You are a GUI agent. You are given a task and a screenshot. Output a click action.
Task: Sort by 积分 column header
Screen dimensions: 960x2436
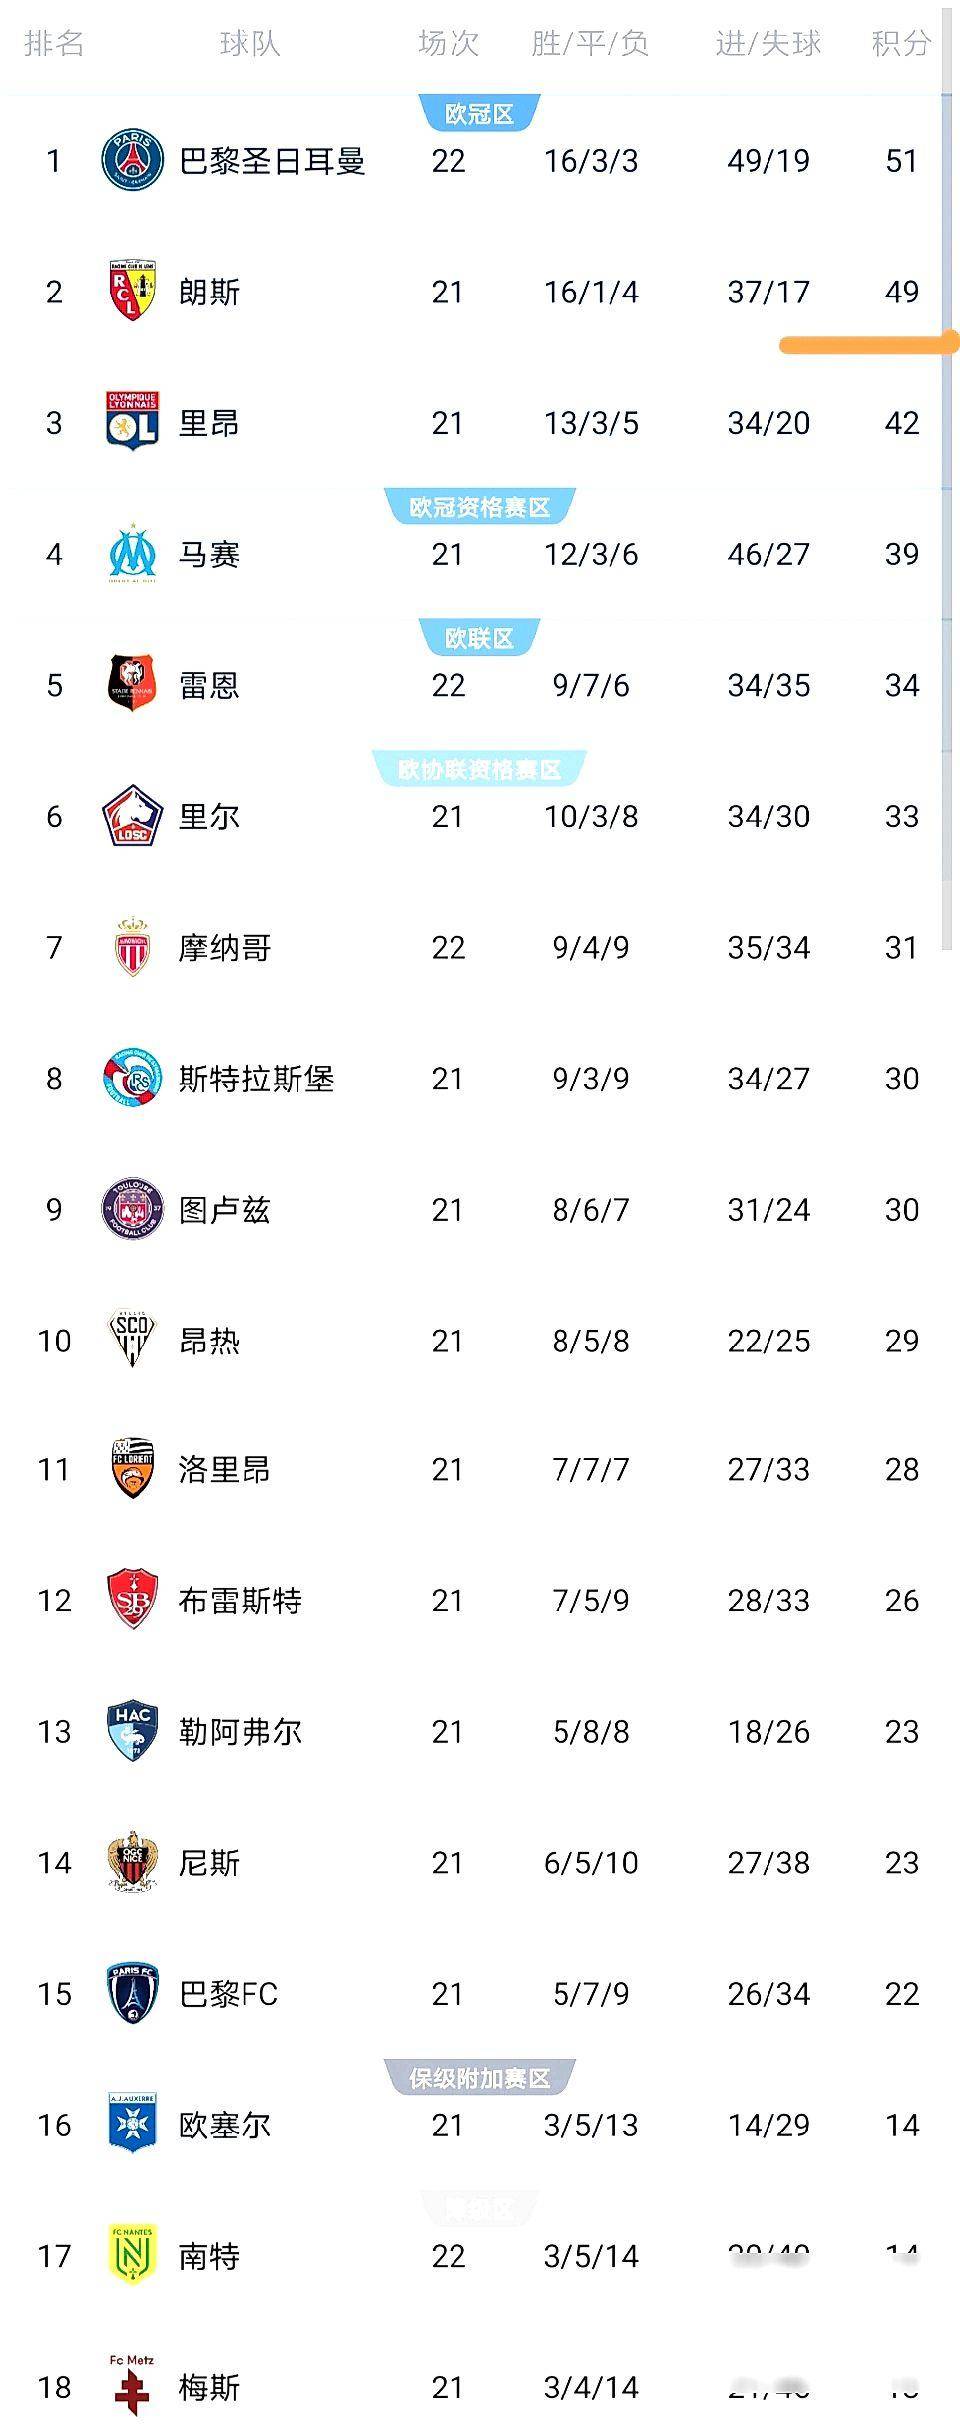(x=901, y=43)
